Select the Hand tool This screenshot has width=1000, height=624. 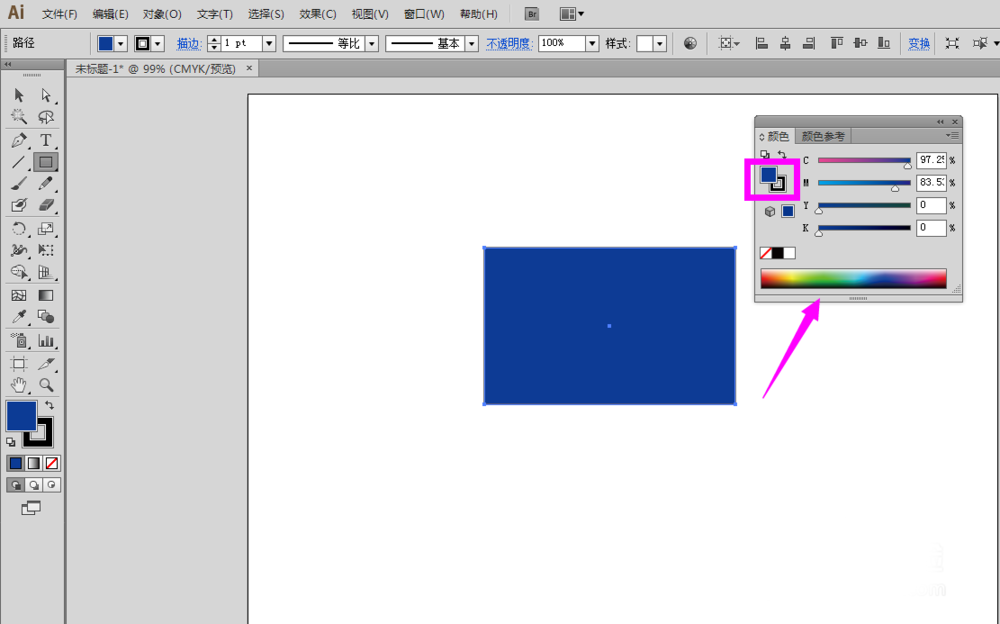click(18, 385)
